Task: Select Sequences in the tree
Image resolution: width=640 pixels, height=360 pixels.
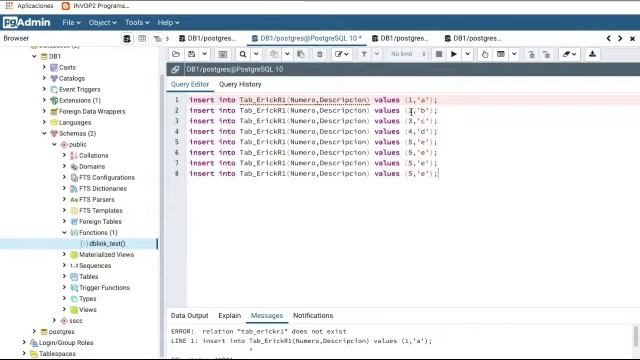Action: [x=95, y=266]
